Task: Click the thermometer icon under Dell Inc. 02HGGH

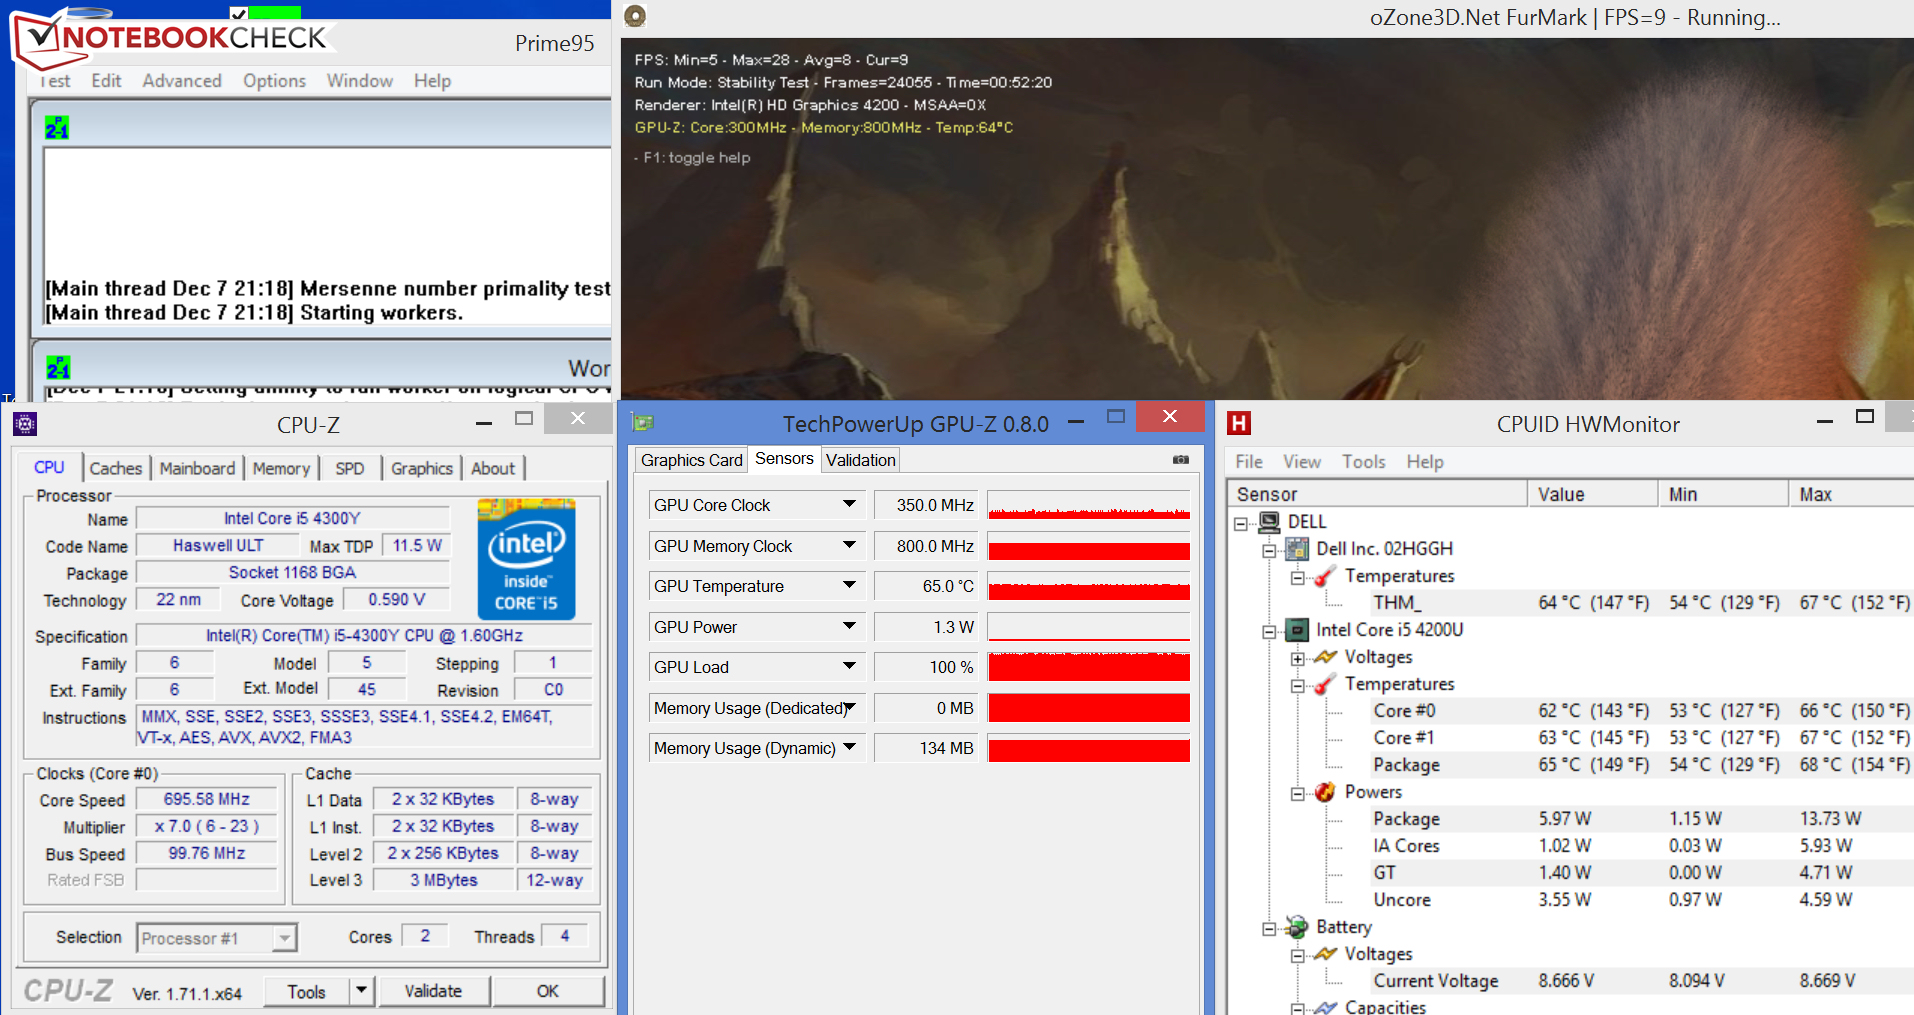Action: pyautogui.click(x=1325, y=576)
